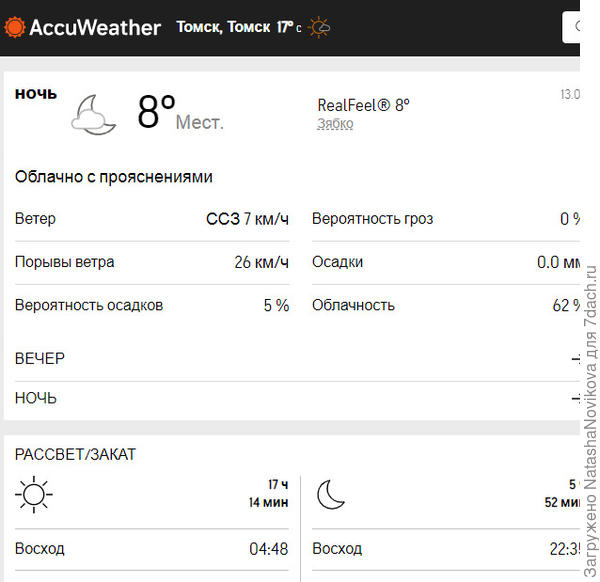Click the Восход 04:48 sunrise row
The width and height of the screenshot is (600, 582).
click(152, 549)
